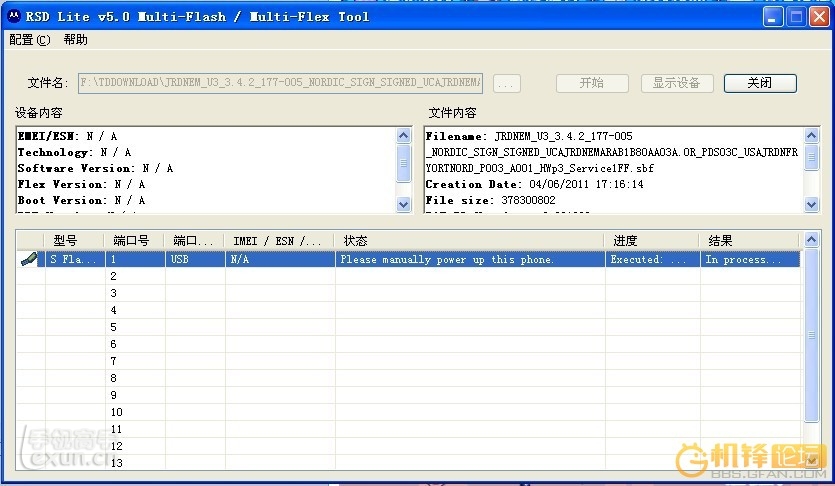
Task: Open the 配置(C) menu
Action: point(30,40)
